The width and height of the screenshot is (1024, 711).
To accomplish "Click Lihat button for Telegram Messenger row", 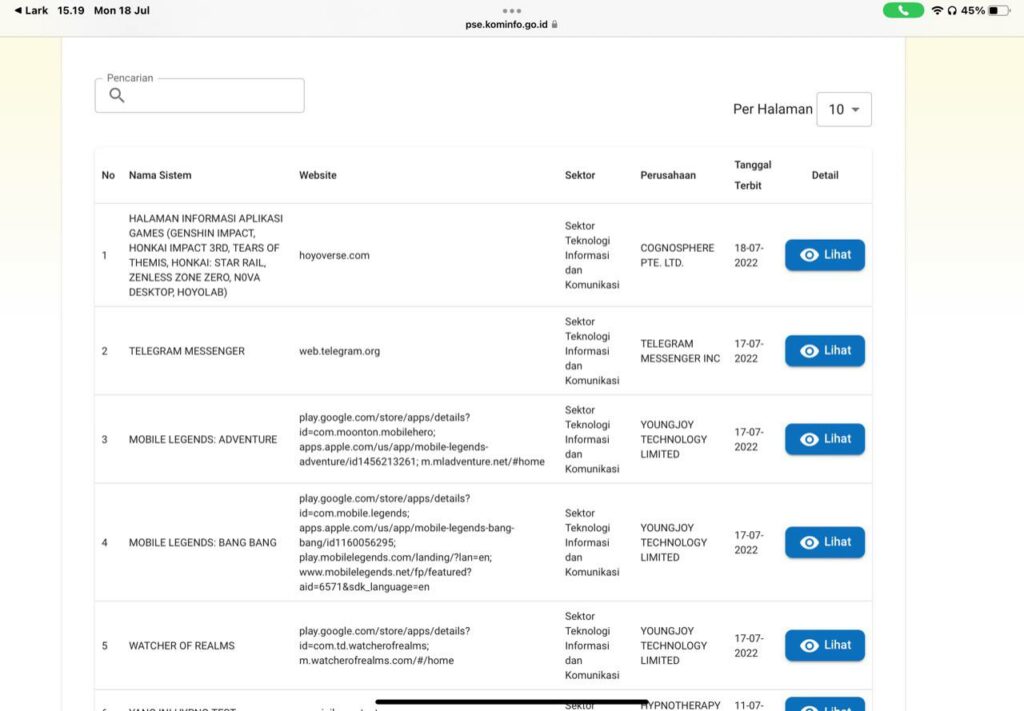I will point(825,351).
